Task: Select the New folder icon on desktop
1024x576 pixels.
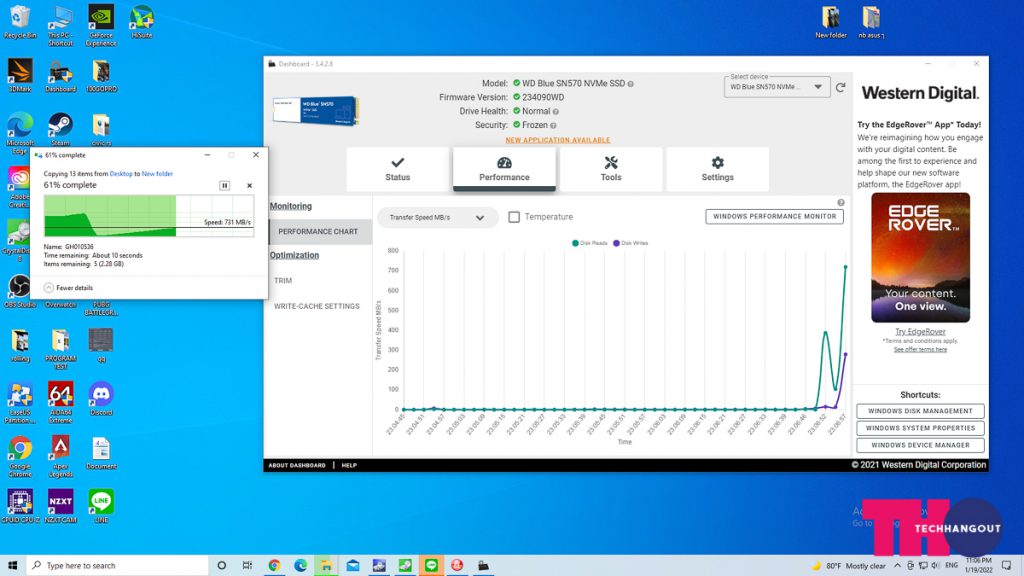Action: tap(831, 23)
